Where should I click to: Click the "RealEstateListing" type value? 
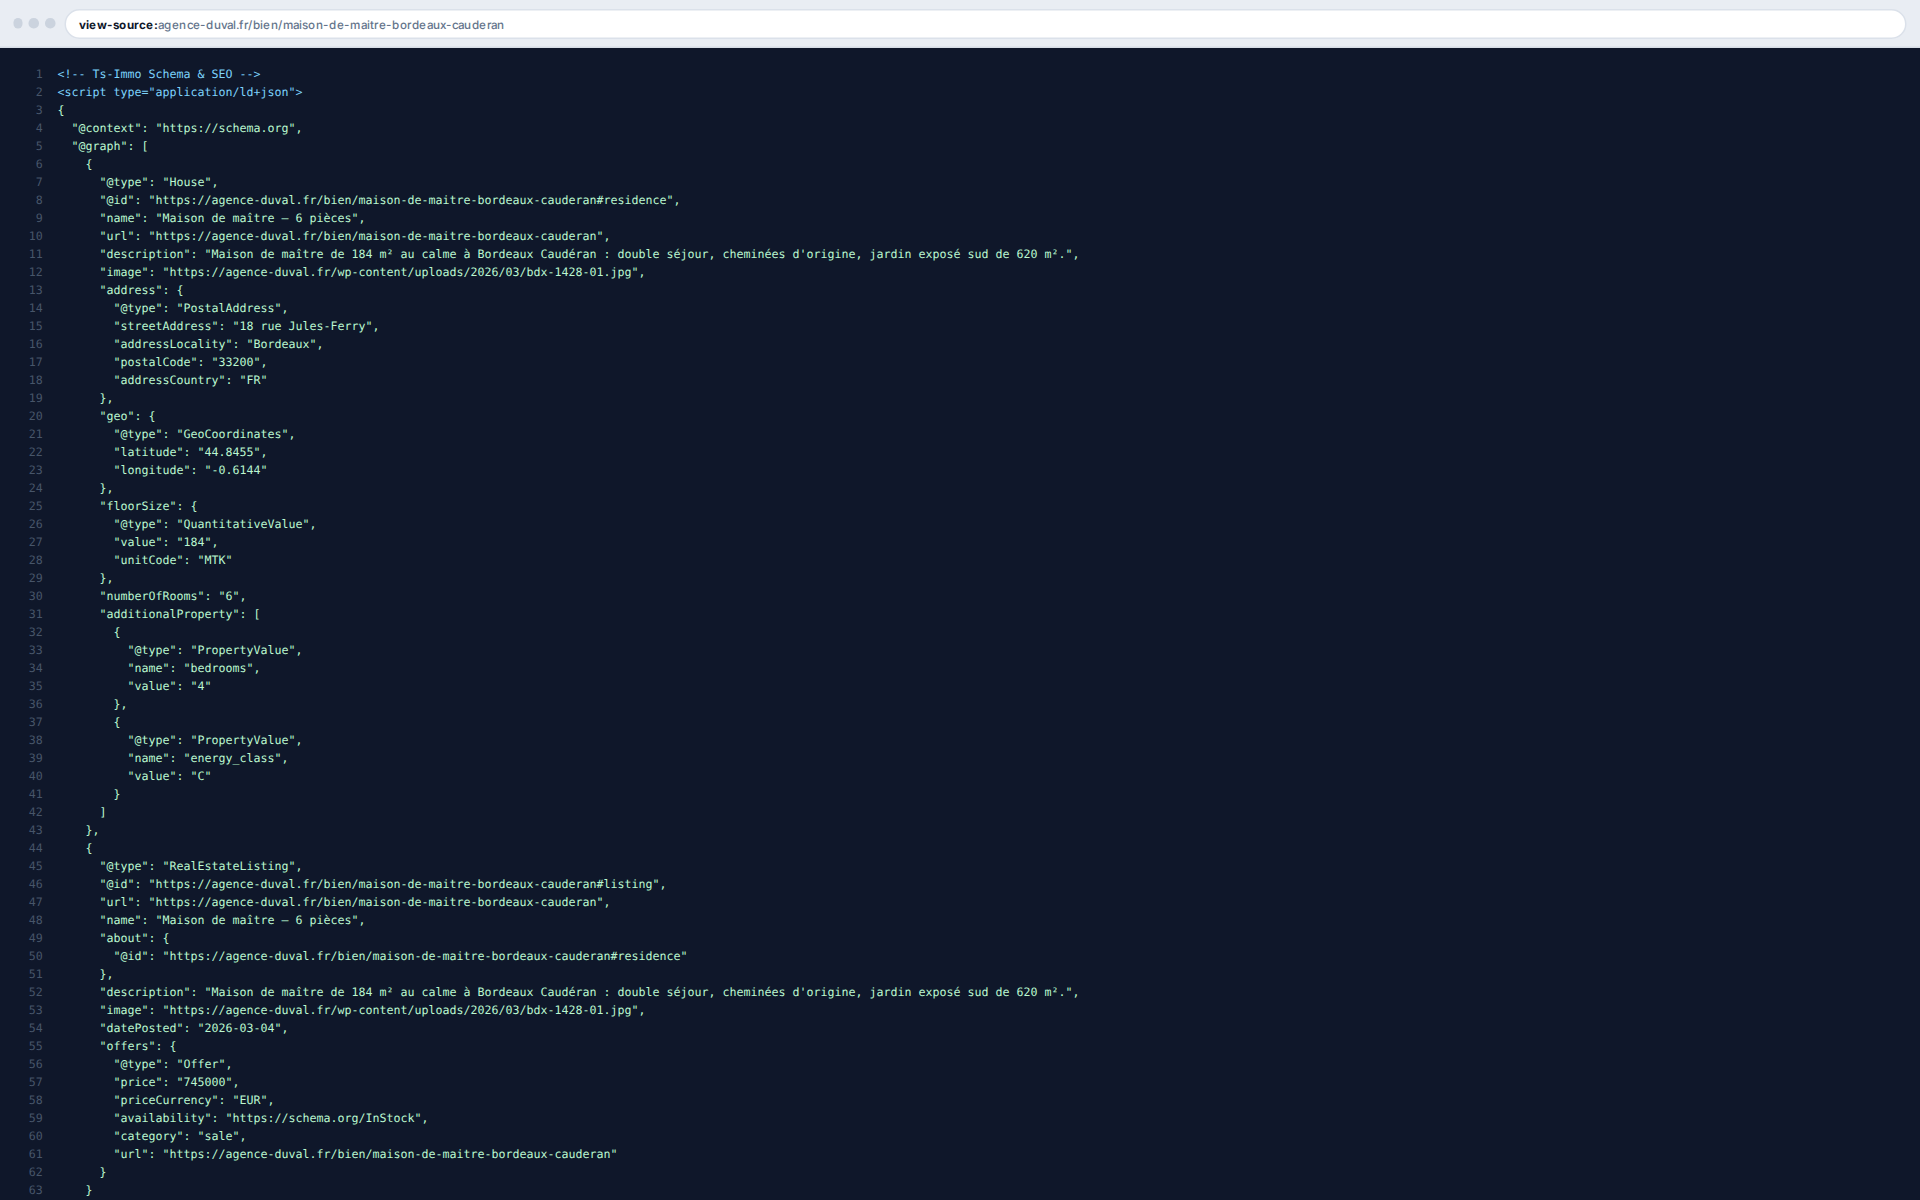pyautogui.click(x=229, y=866)
